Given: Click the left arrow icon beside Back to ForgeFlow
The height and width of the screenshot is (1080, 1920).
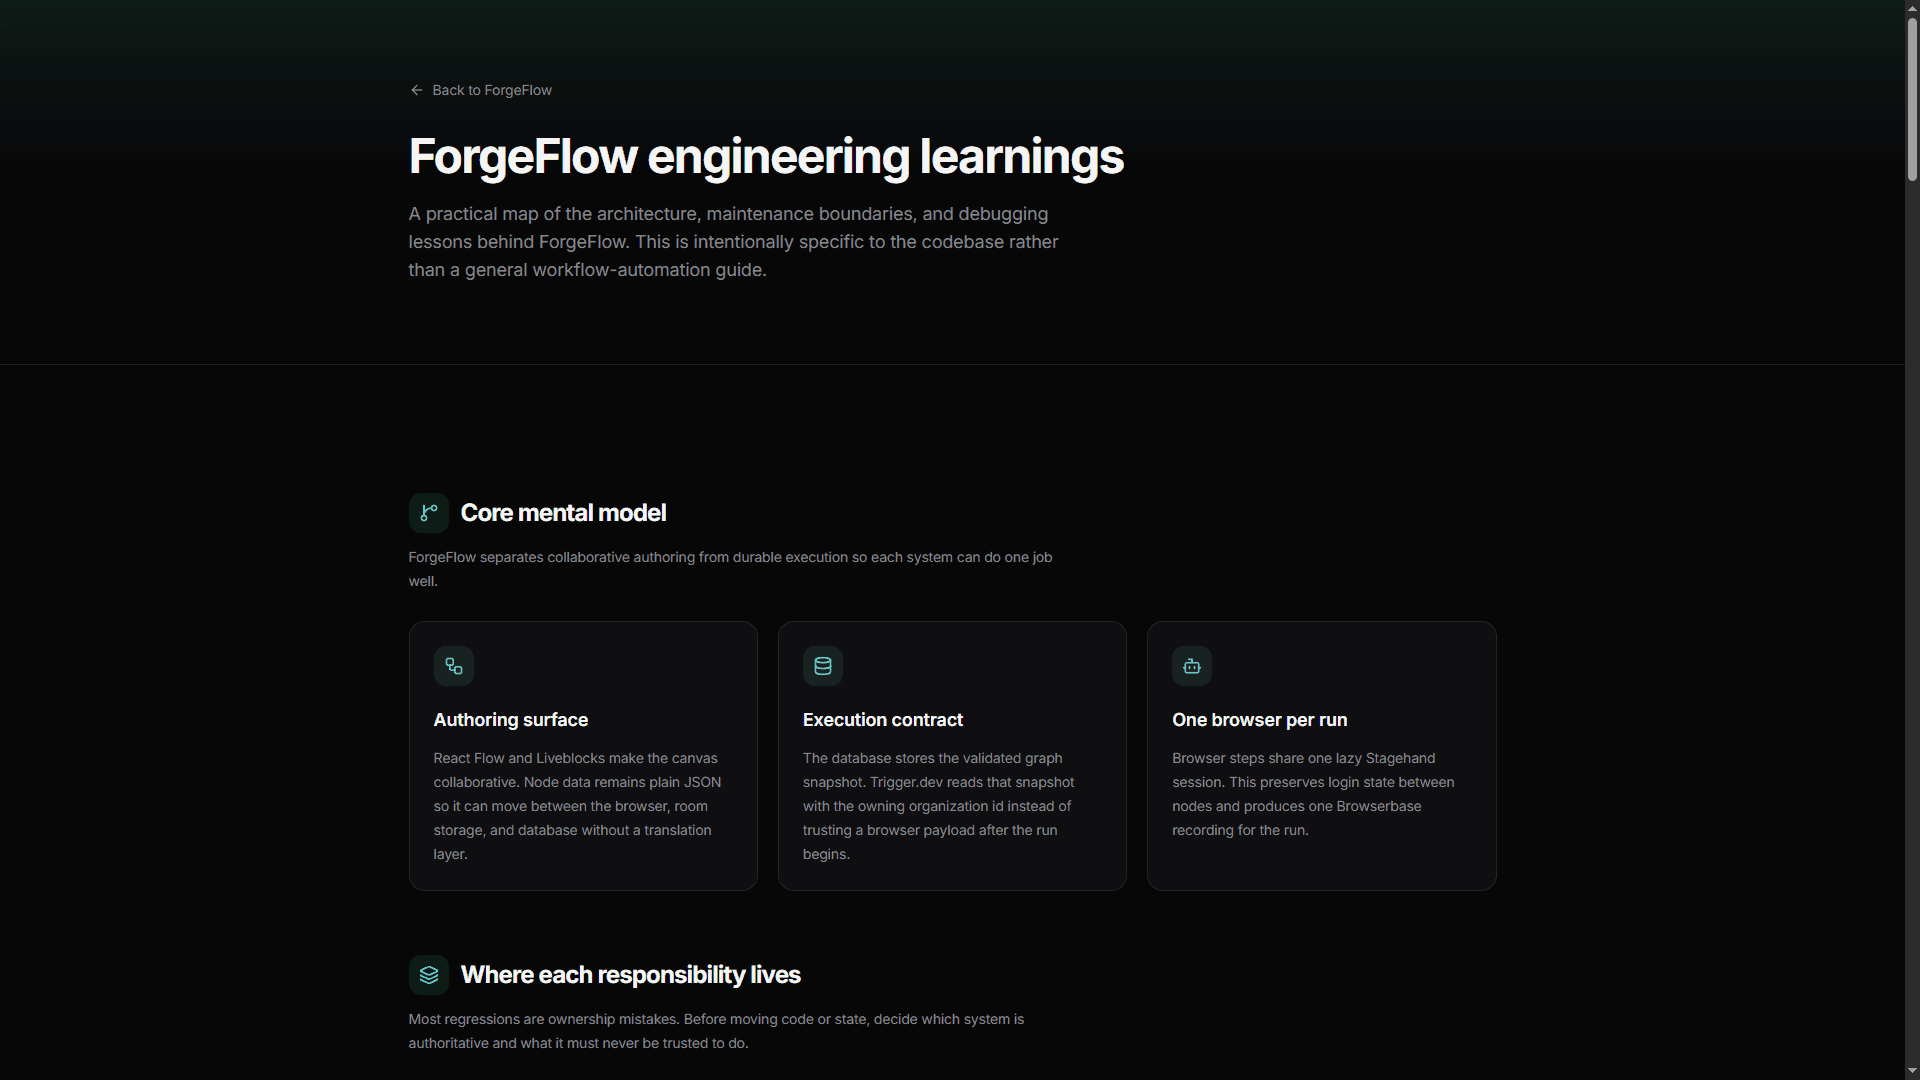Looking at the screenshot, I should point(417,90).
